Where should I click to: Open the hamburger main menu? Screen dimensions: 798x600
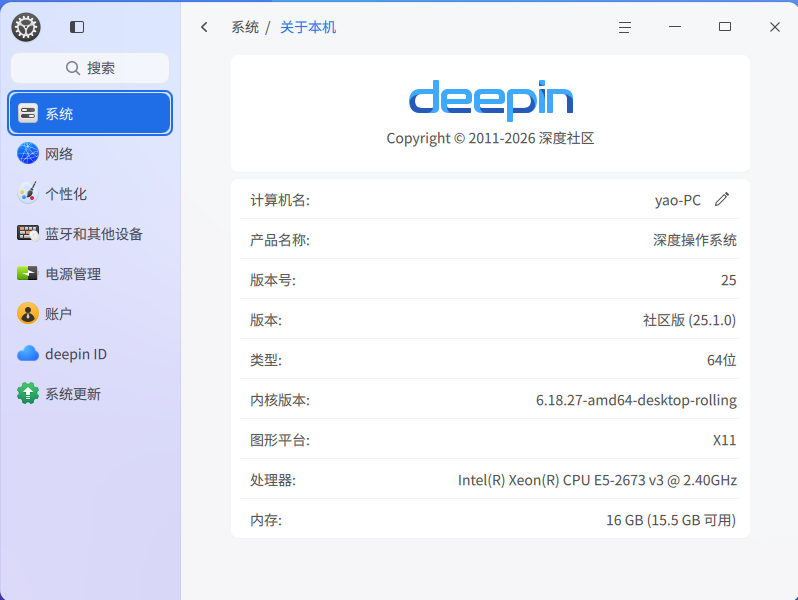(x=625, y=27)
